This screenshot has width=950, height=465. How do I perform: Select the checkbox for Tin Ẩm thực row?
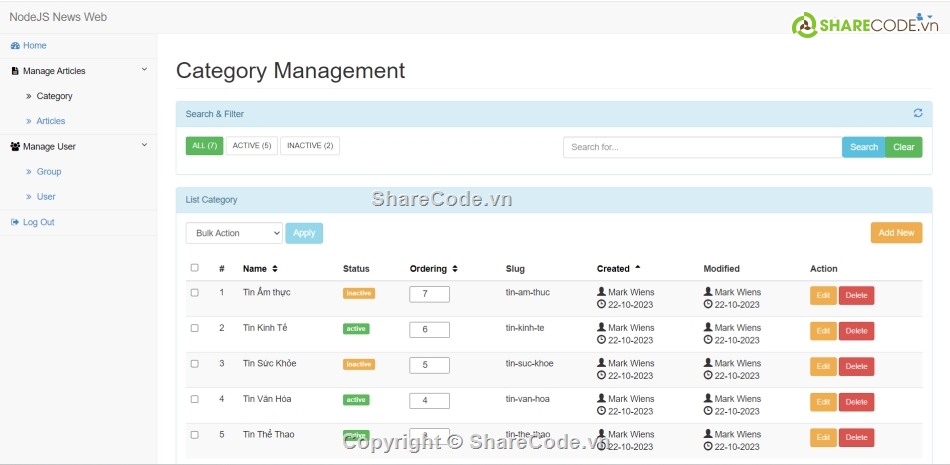[195, 293]
